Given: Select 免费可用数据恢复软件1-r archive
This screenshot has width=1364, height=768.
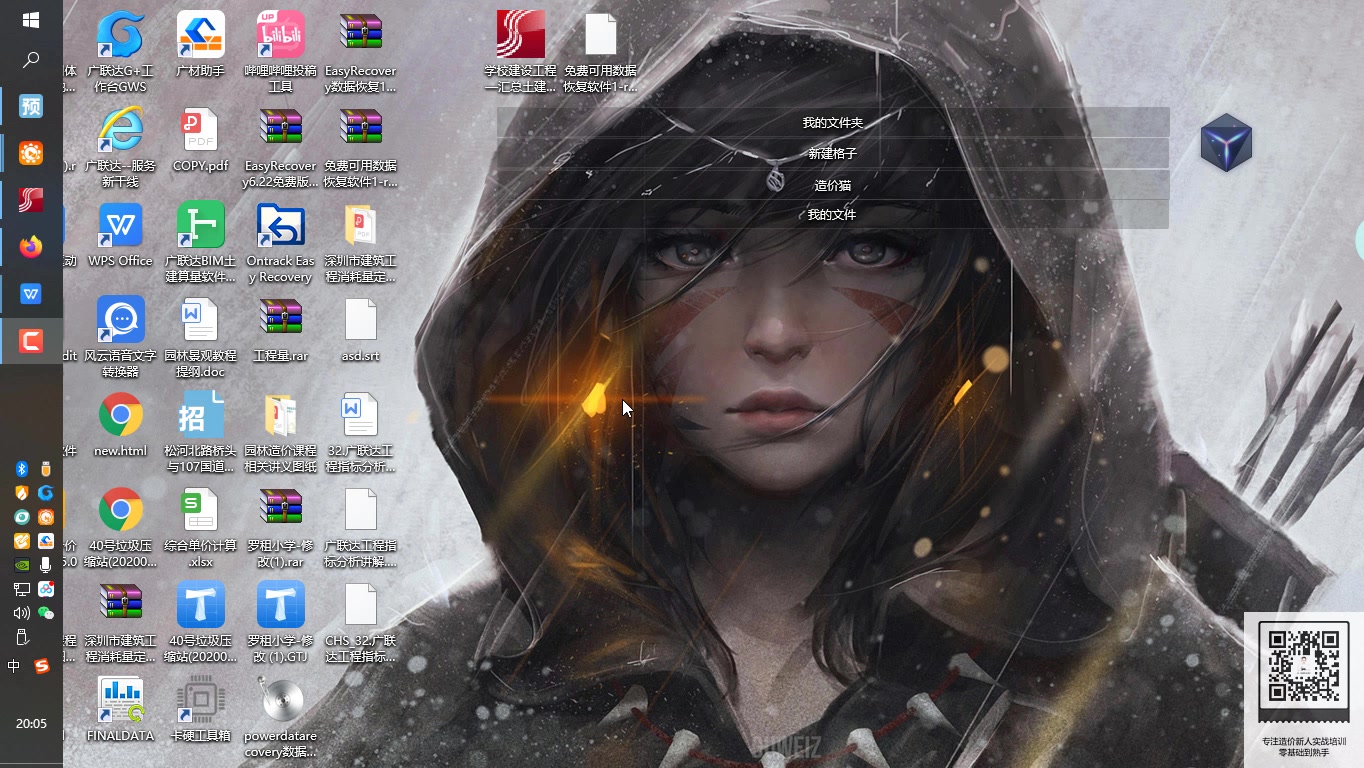Looking at the screenshot, I should [x=361, y=147].
